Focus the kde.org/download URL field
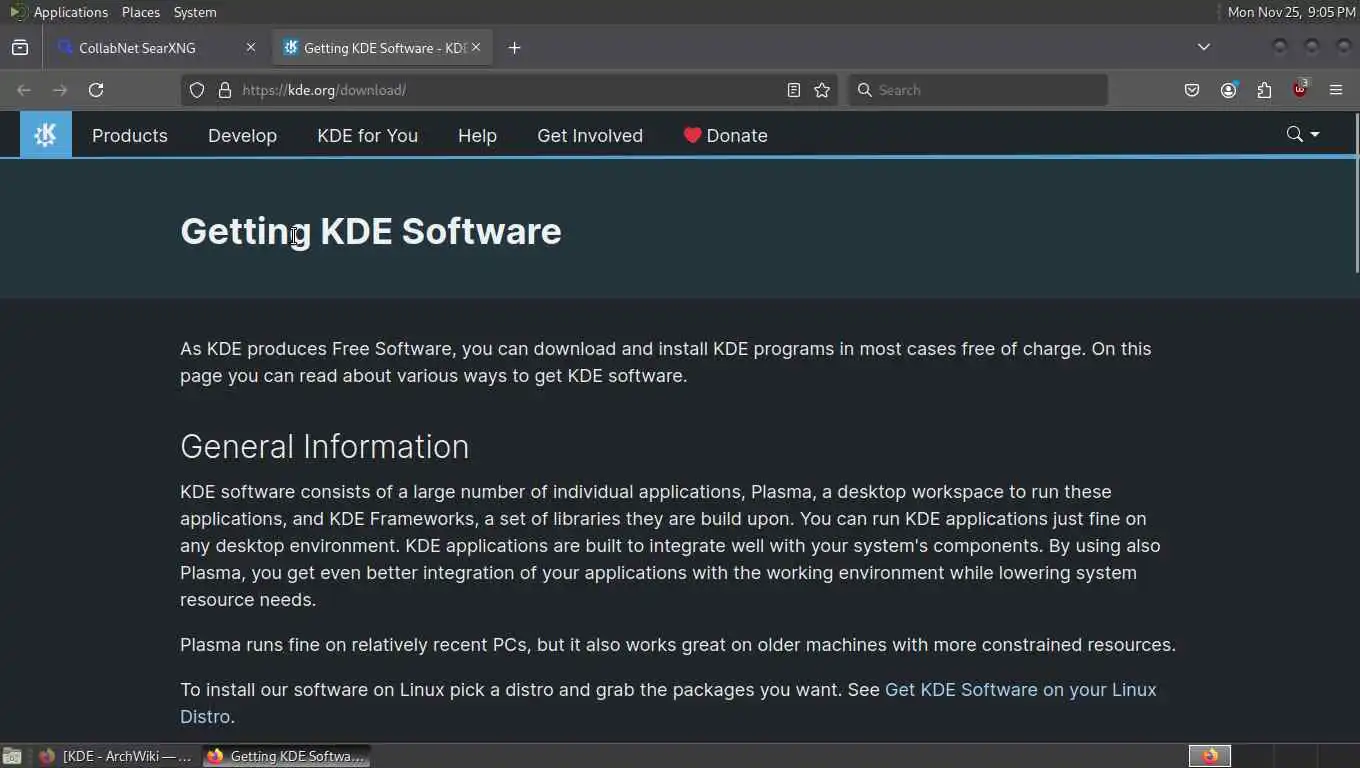 coord(510,90)
